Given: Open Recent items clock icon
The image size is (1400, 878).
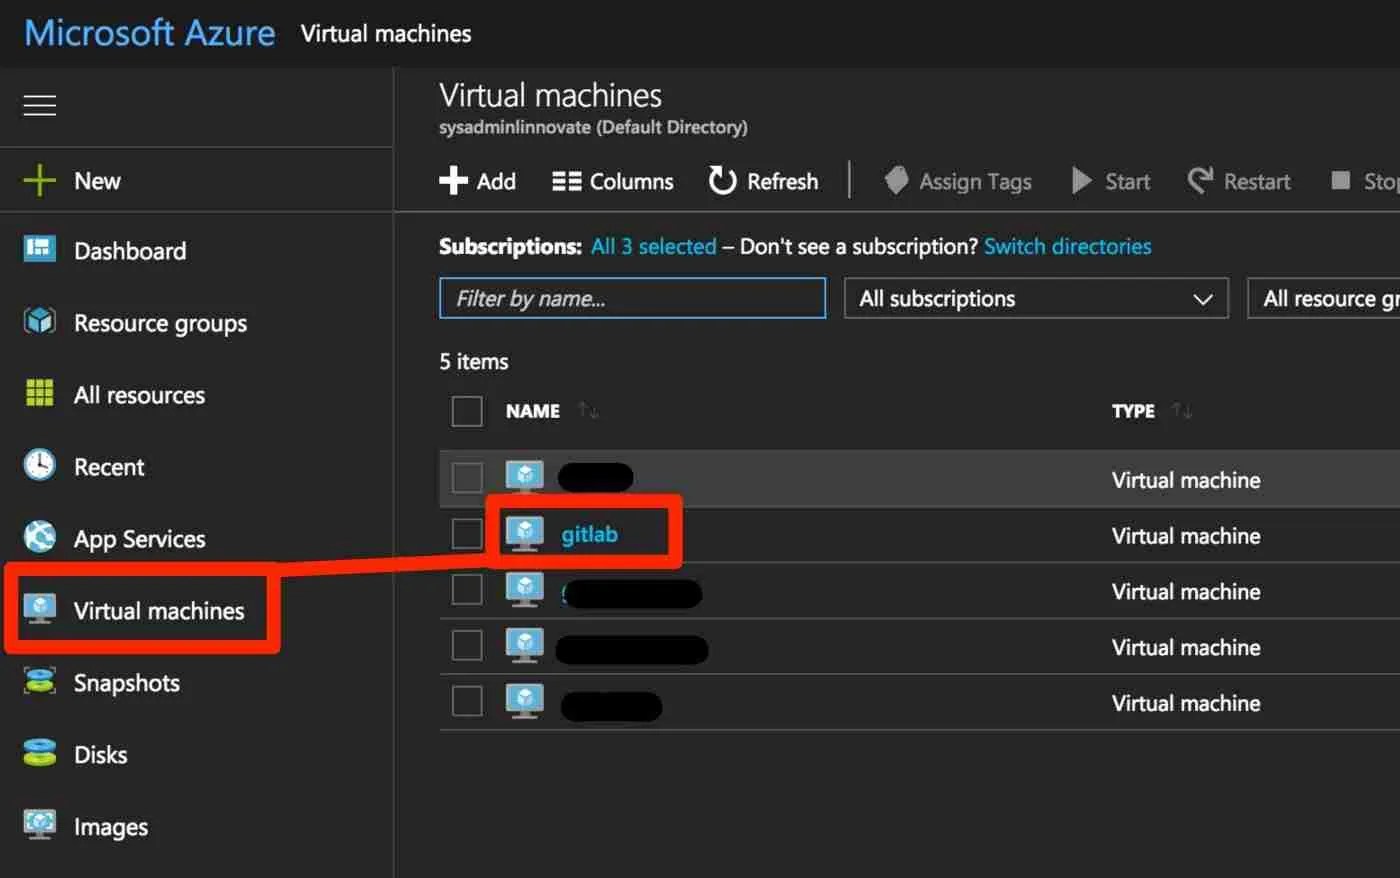Looking at the screenshot, I should click(x=38, y=466).
